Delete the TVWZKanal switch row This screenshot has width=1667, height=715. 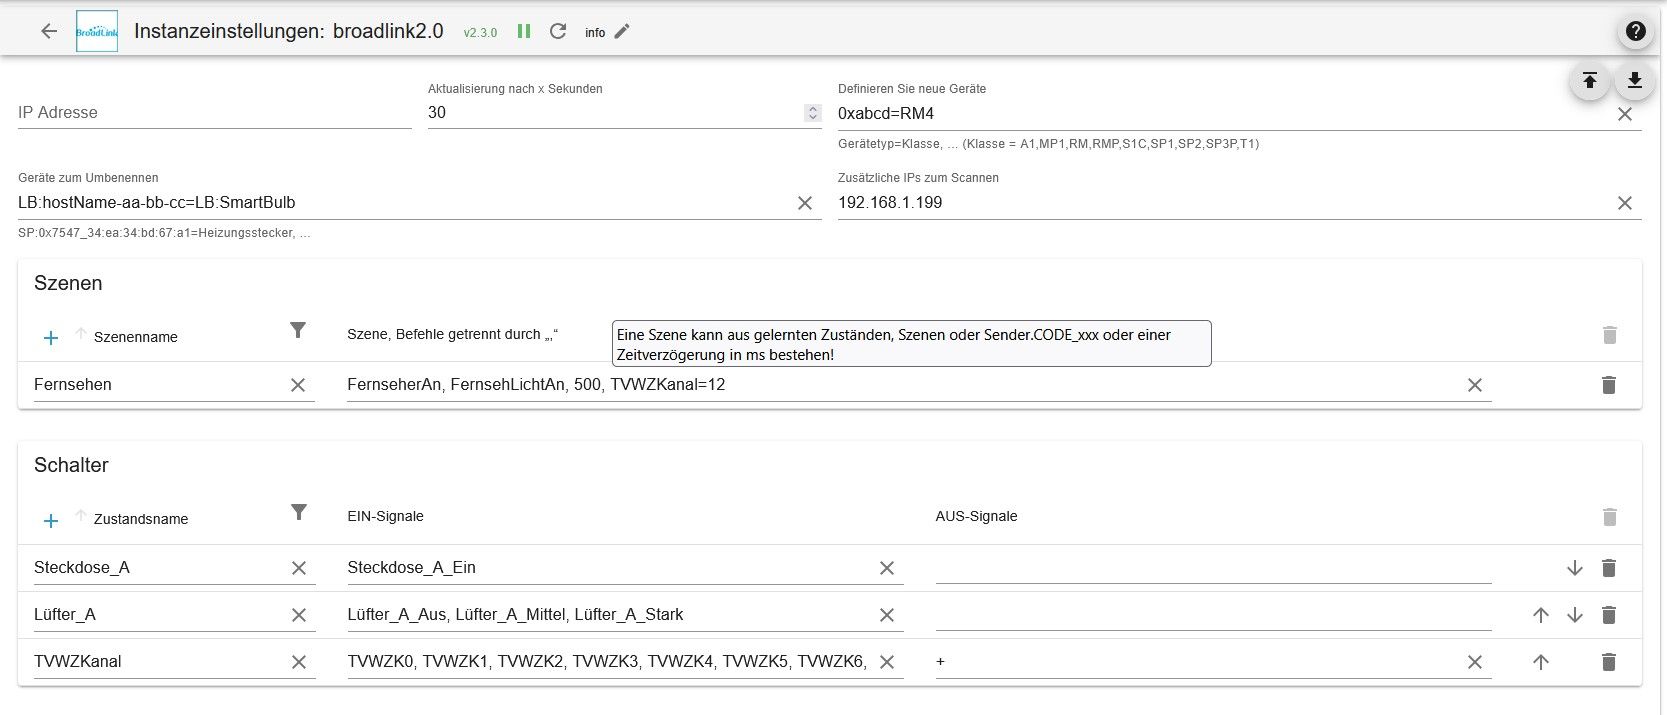[x=1608, y=662]
